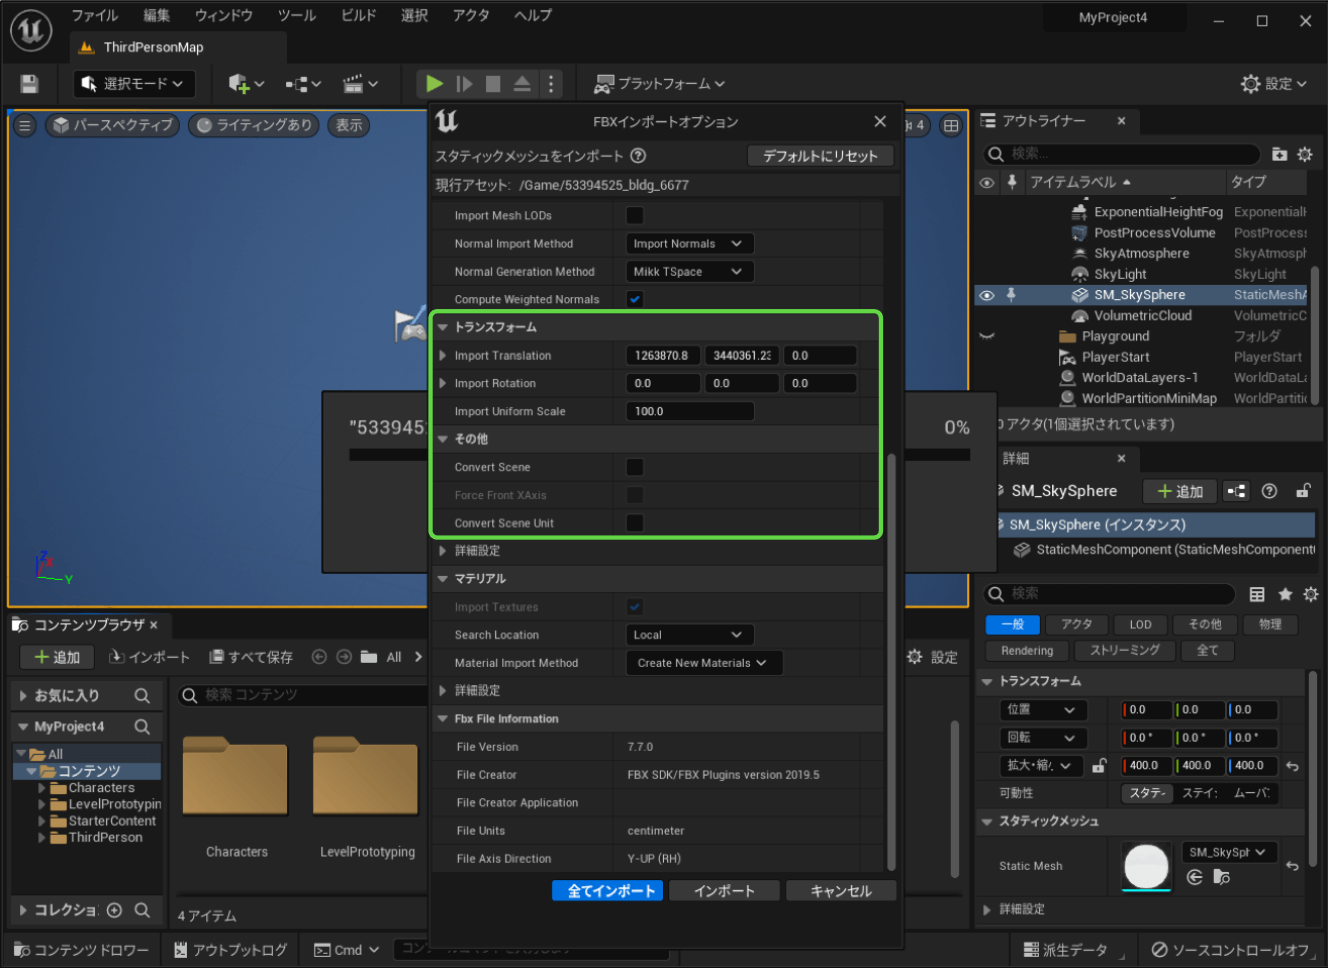Click the lock icon in the Details panel
Screen dimensions: 1328x968
[x=1303, y=491]
